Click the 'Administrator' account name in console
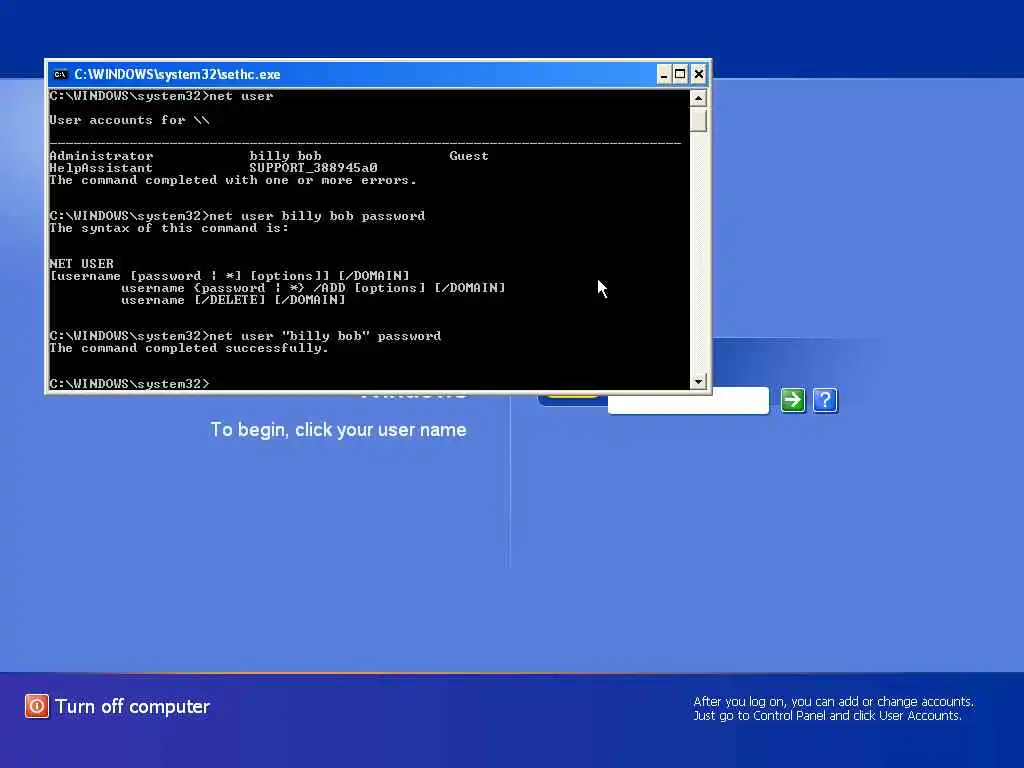This screenshot has width=1024, height=768. point(101,156)
